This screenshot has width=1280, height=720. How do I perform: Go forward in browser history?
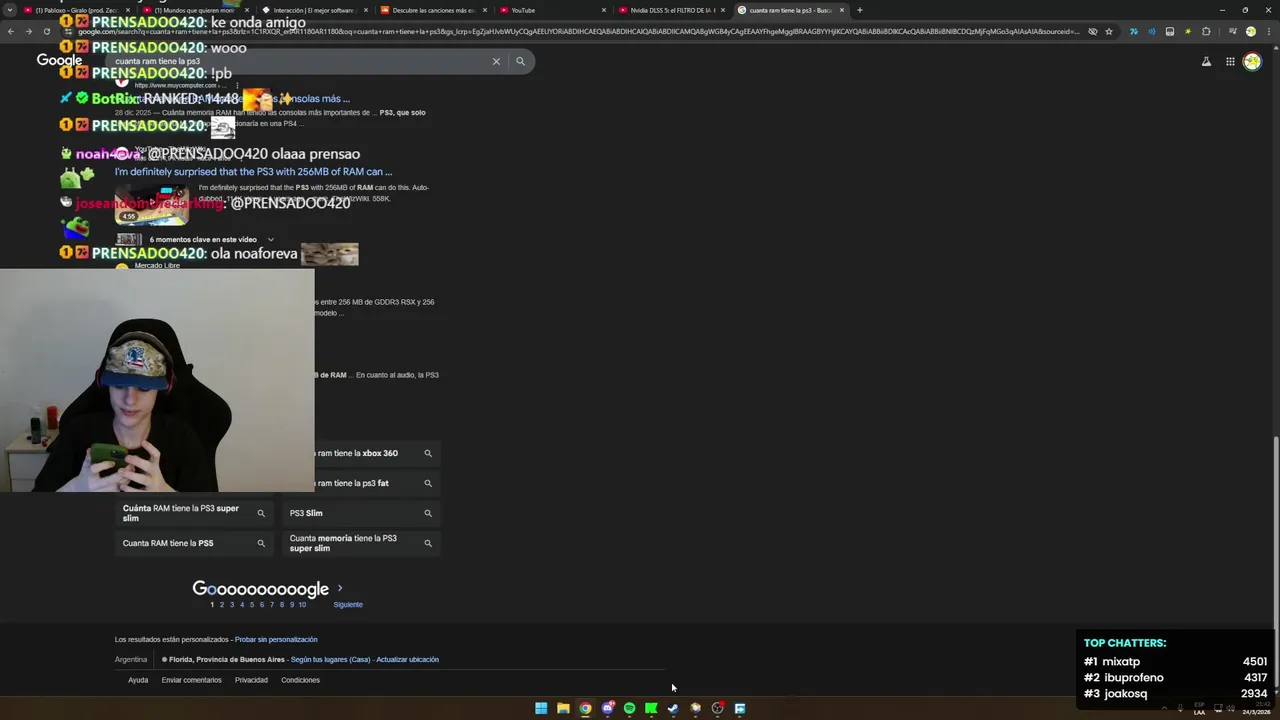[30, 31]
